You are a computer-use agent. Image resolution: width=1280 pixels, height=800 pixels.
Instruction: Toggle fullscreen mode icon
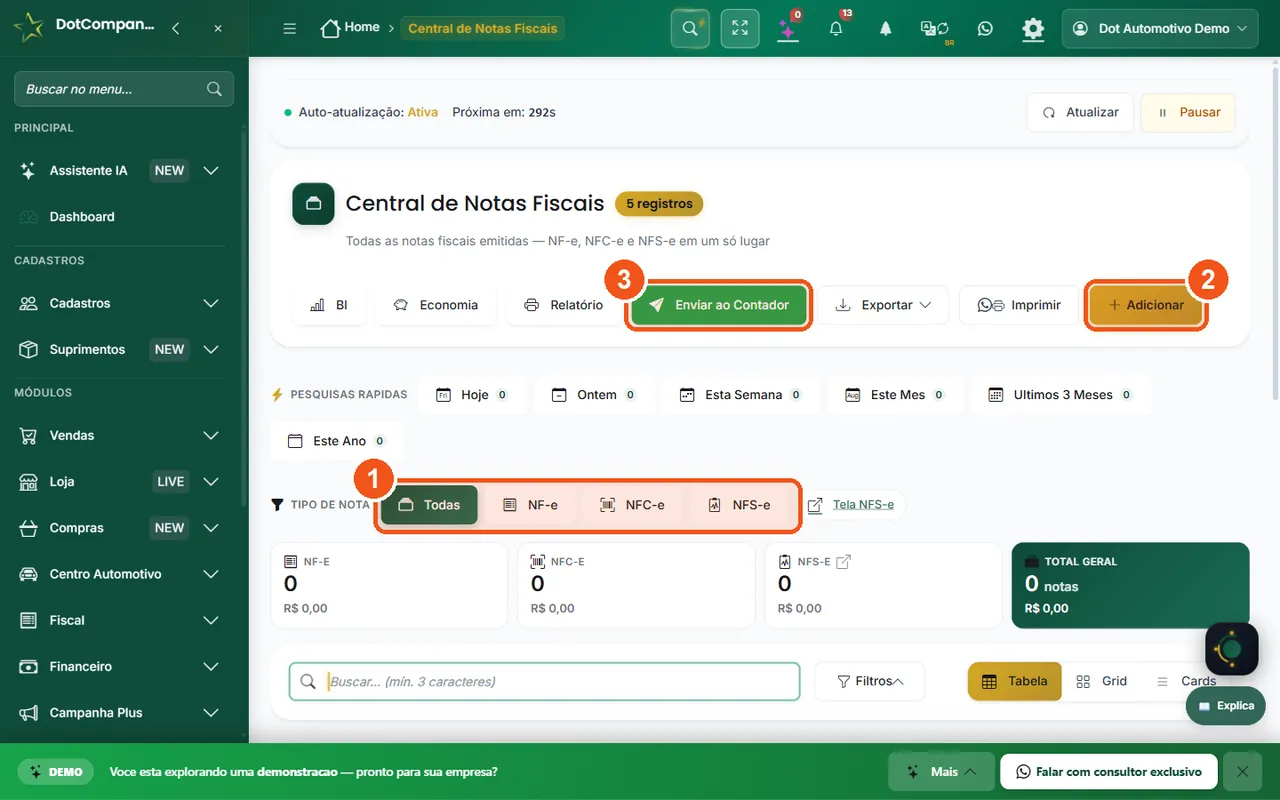tap(740, 28)
